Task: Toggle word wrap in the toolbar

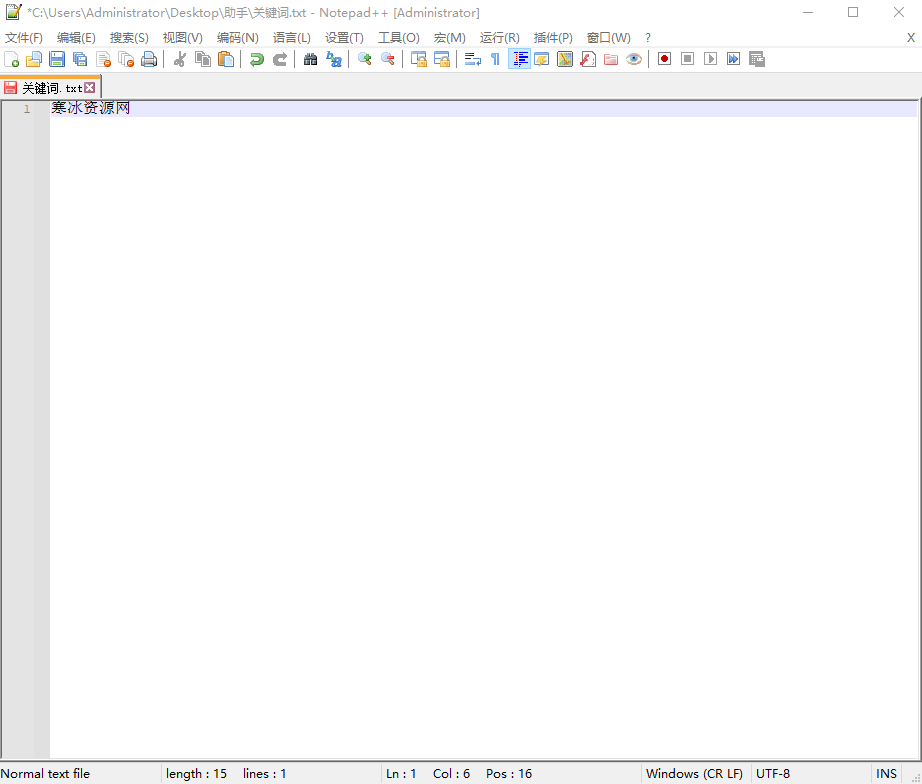Action: coord(473,59)
